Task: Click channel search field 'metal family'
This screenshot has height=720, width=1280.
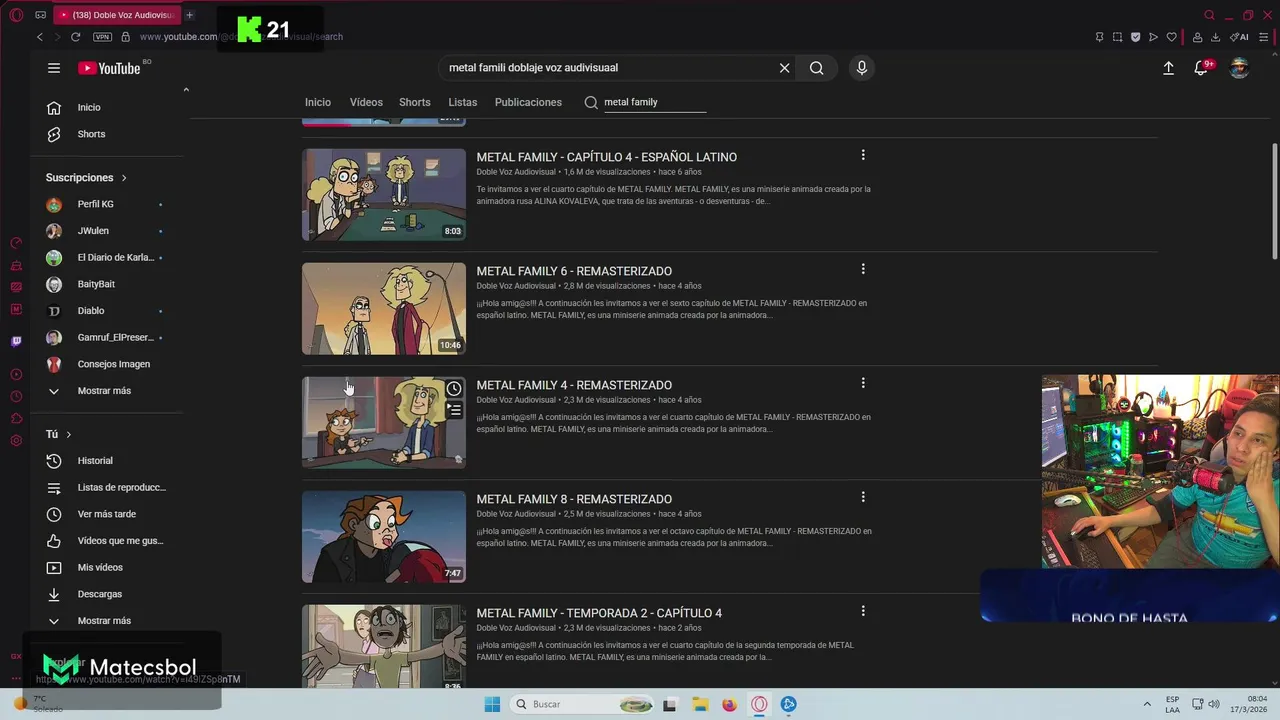Action: point(654,102)
